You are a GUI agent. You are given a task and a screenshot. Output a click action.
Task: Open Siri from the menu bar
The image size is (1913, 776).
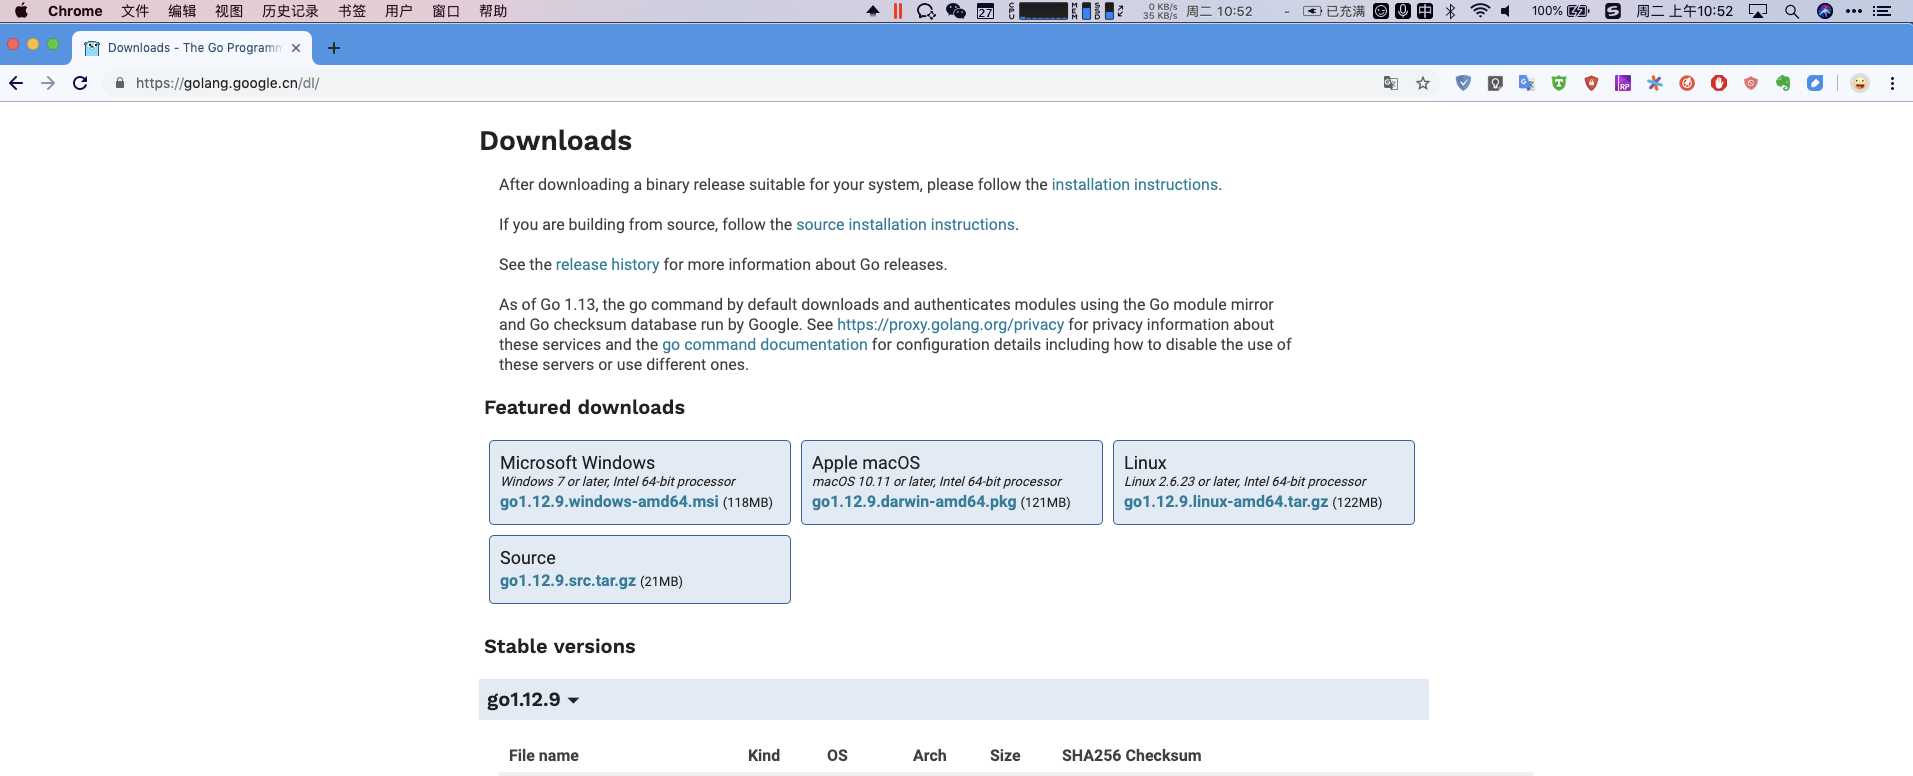click(1825, 11)
